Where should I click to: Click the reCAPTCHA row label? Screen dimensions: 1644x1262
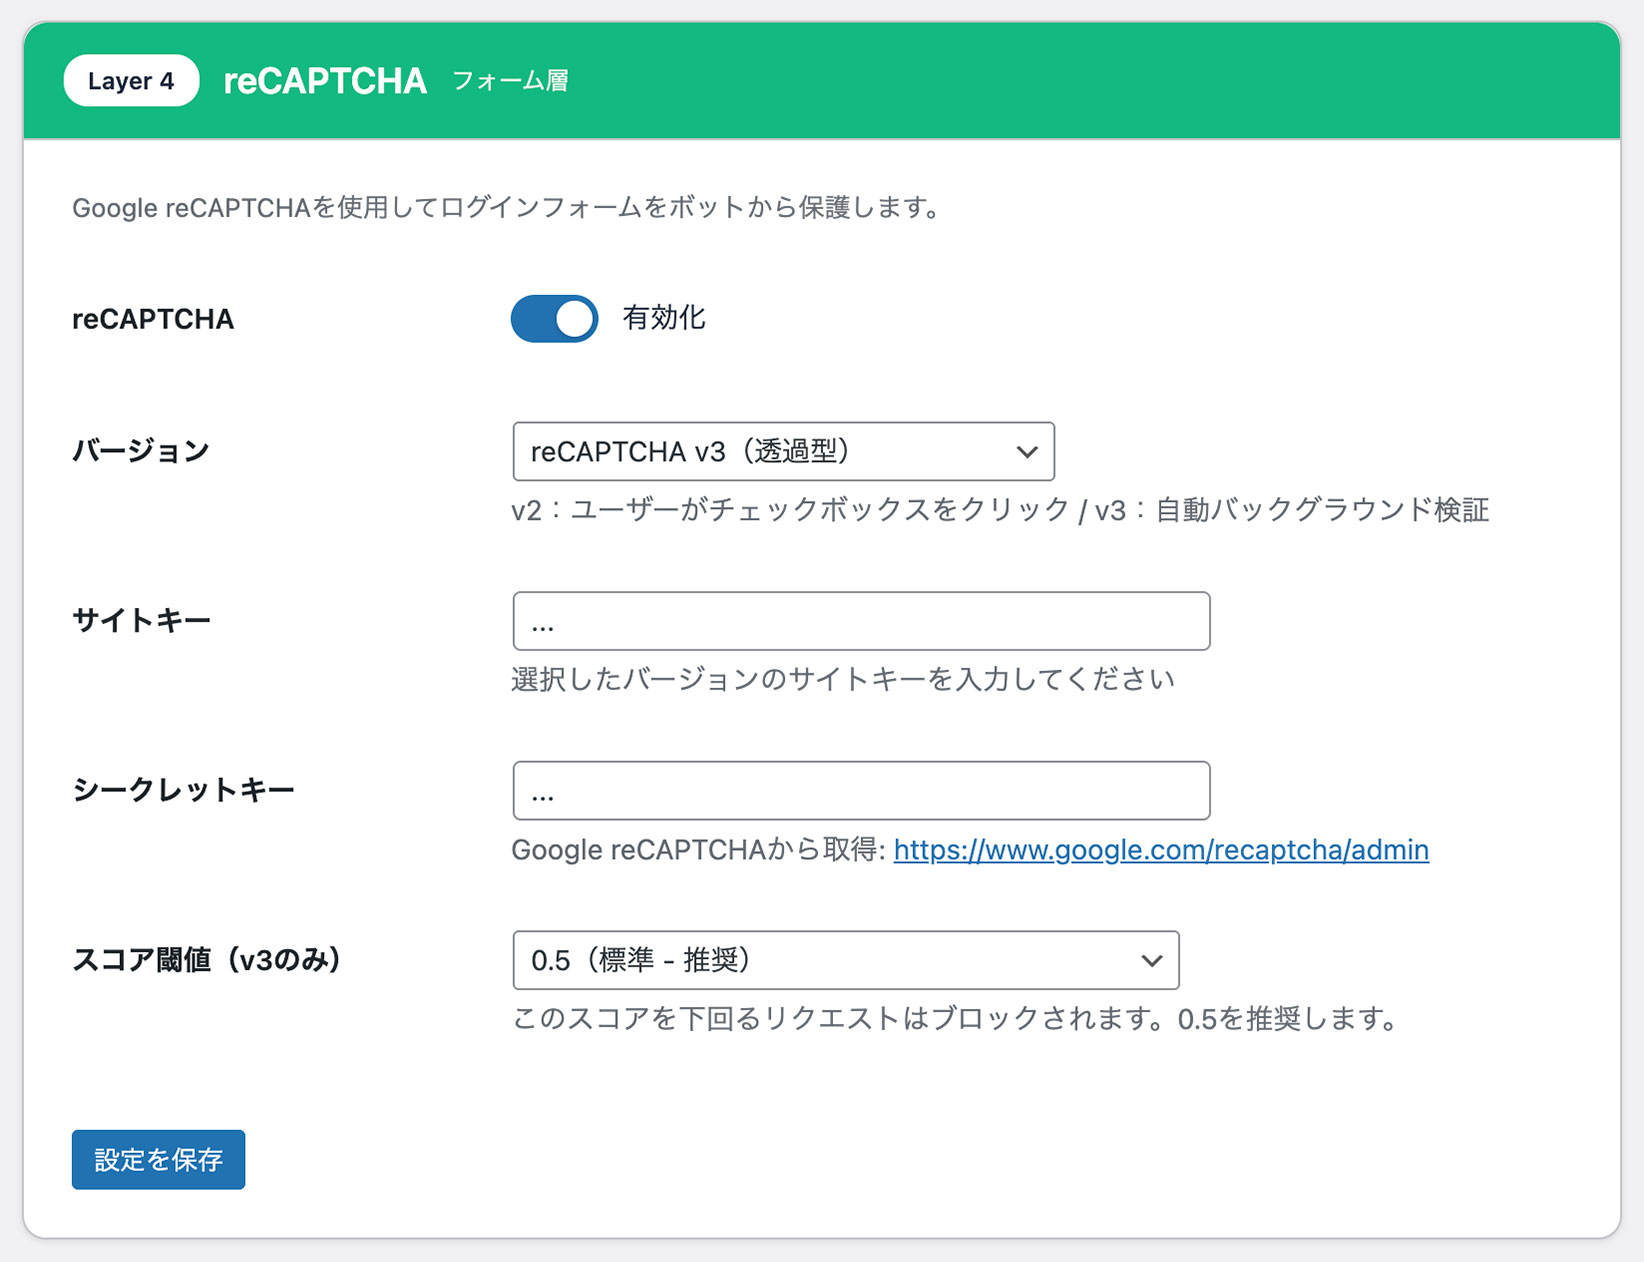[x=153, y=319]
